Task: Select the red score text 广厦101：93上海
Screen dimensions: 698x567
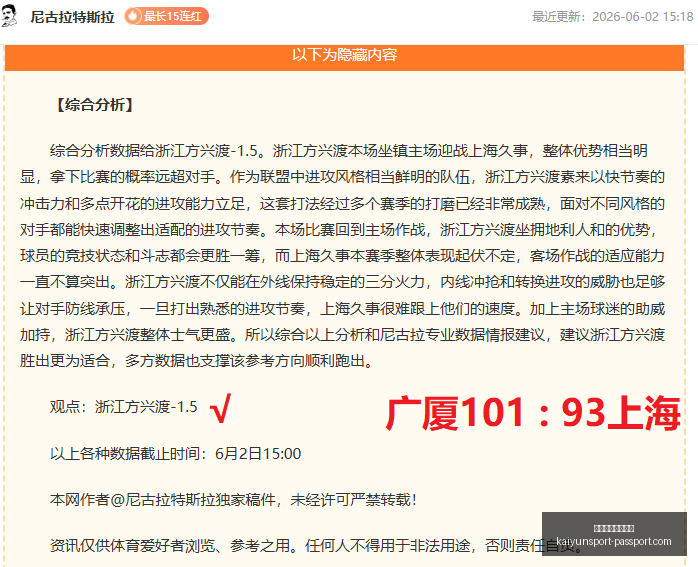Action: [x=533, y=413]
